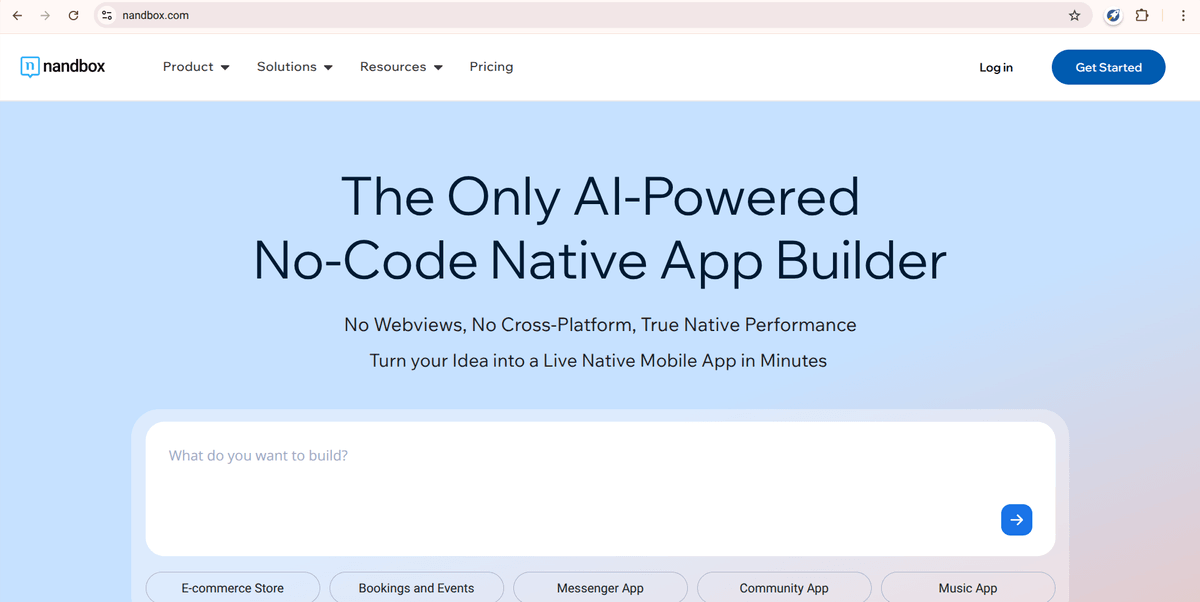Open the rocket browser extension icon
Image resolution: width=1200 pixels, height=602 pixels.
[x=1113, y=15]
